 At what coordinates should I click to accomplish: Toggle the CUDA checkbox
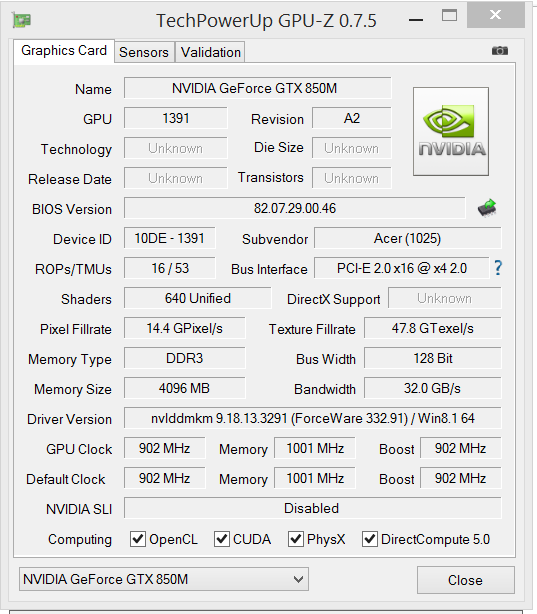coord(222,539)
